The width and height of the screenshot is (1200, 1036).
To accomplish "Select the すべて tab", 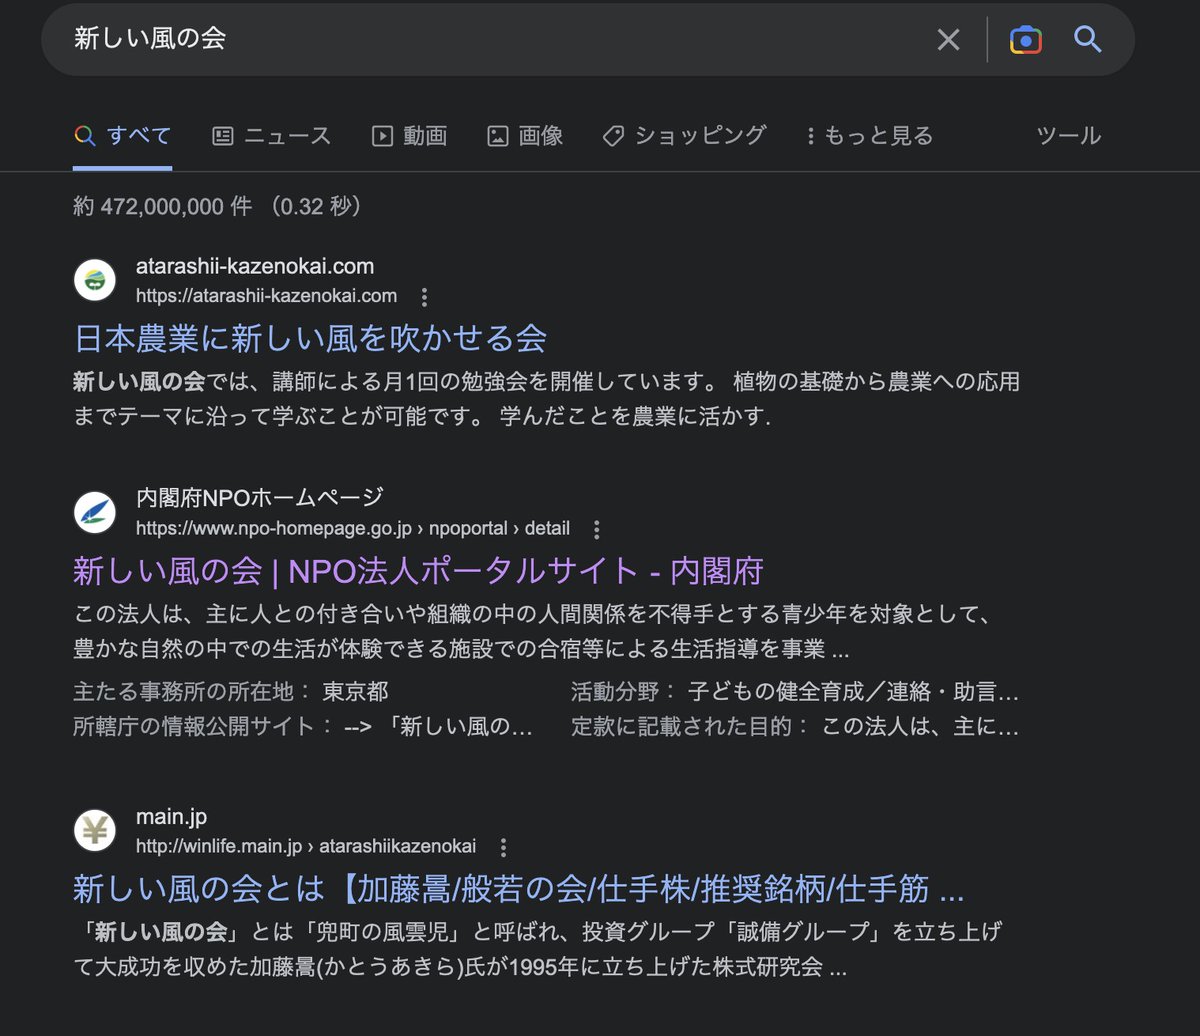I will click(x=123, y=136).
